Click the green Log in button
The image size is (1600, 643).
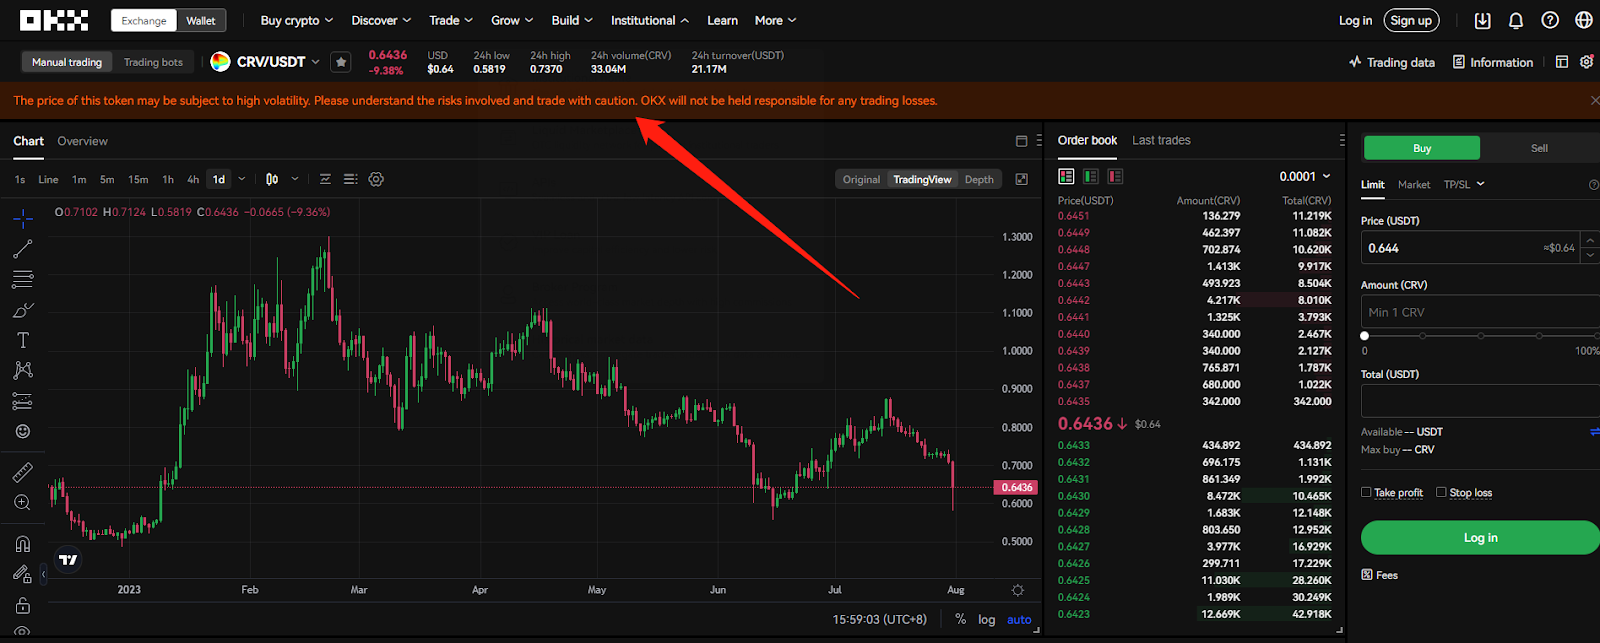[x=1480, y=537]
